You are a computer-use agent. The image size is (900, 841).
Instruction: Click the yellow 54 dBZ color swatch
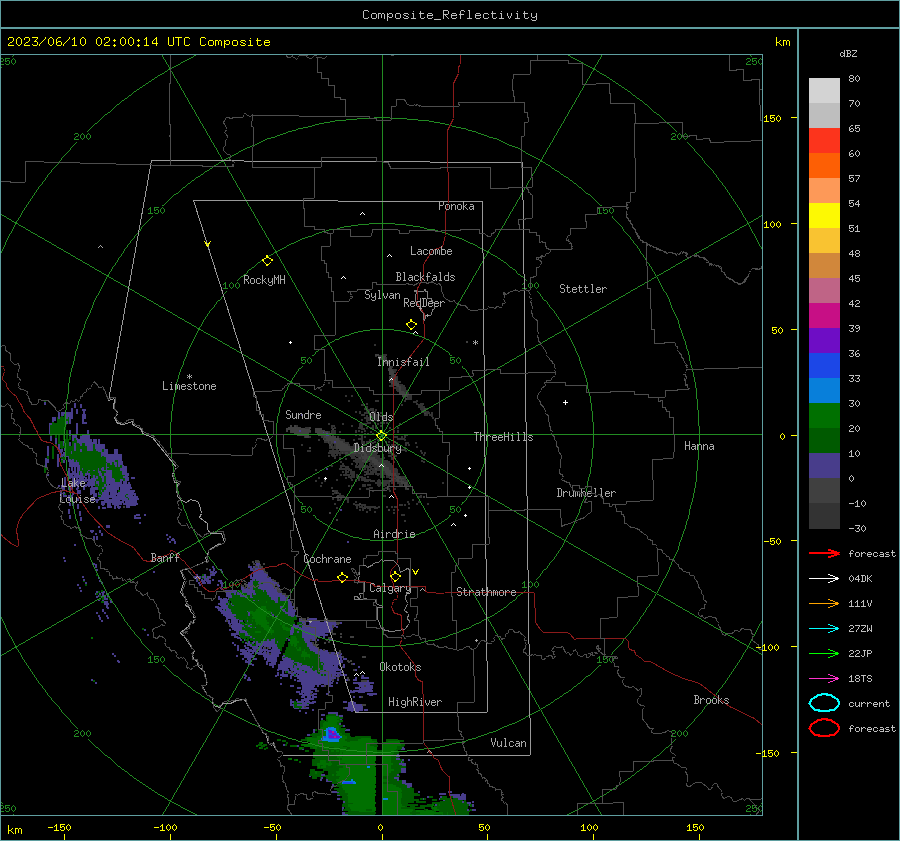pyautogui.click(x=824, y=216)
